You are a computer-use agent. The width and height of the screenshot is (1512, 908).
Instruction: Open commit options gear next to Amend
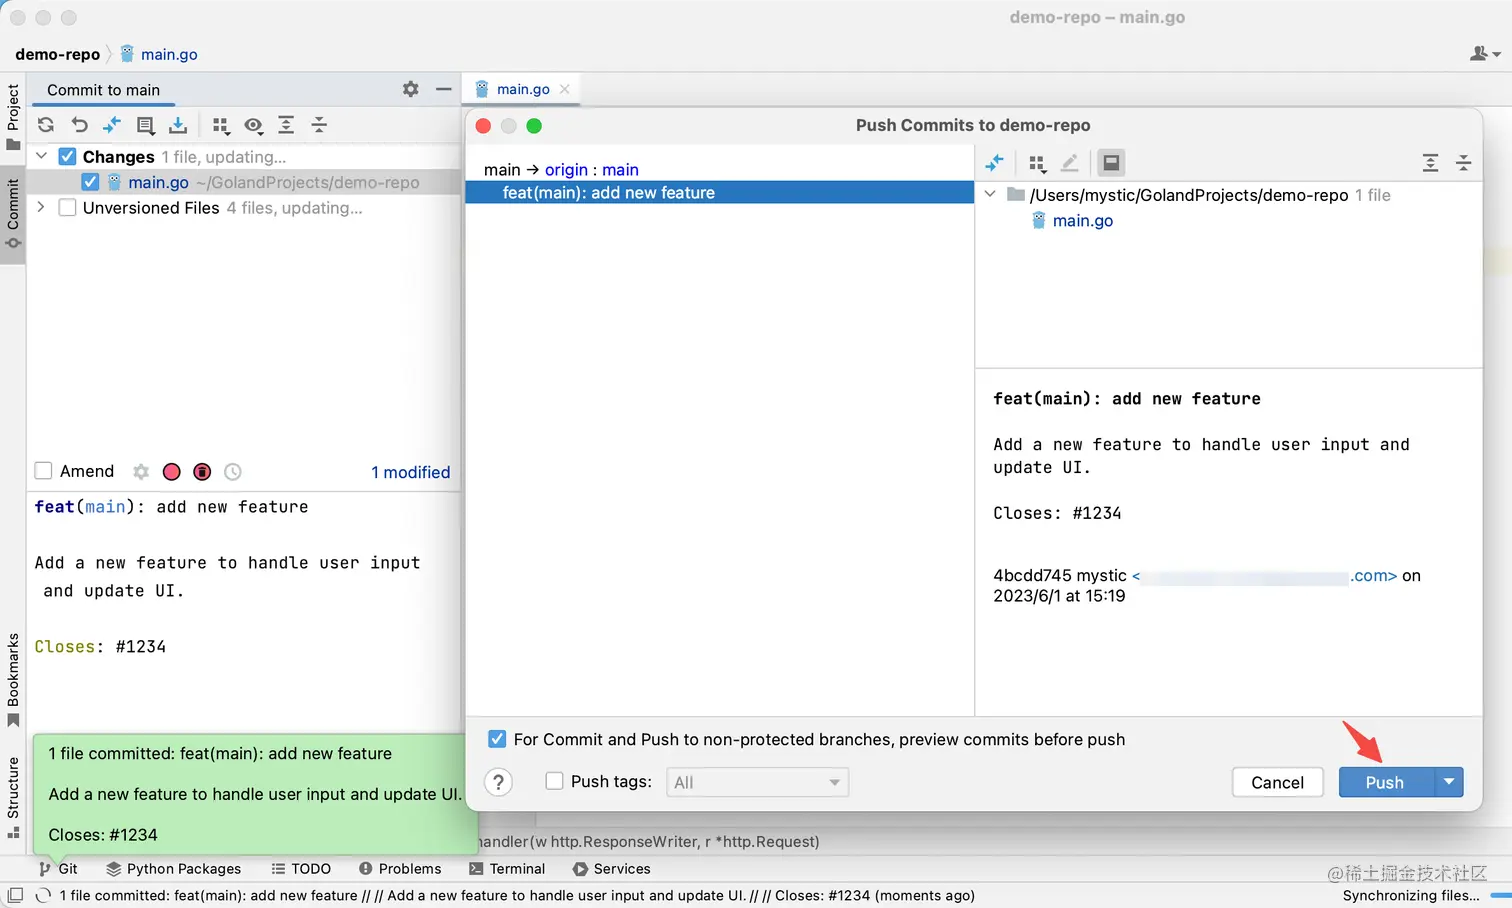point(141,472)
